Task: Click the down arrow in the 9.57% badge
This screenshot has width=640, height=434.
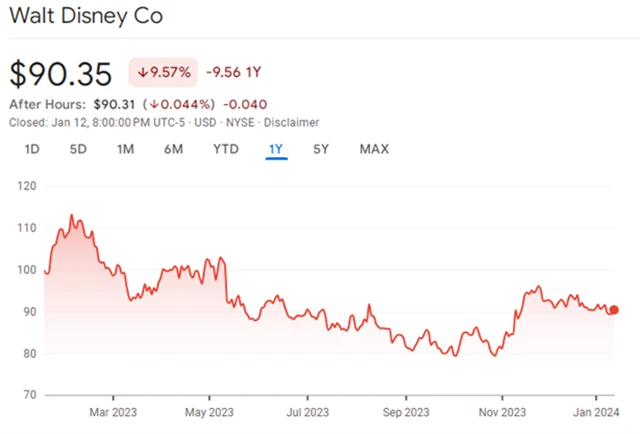Action: tap(143, 73)
